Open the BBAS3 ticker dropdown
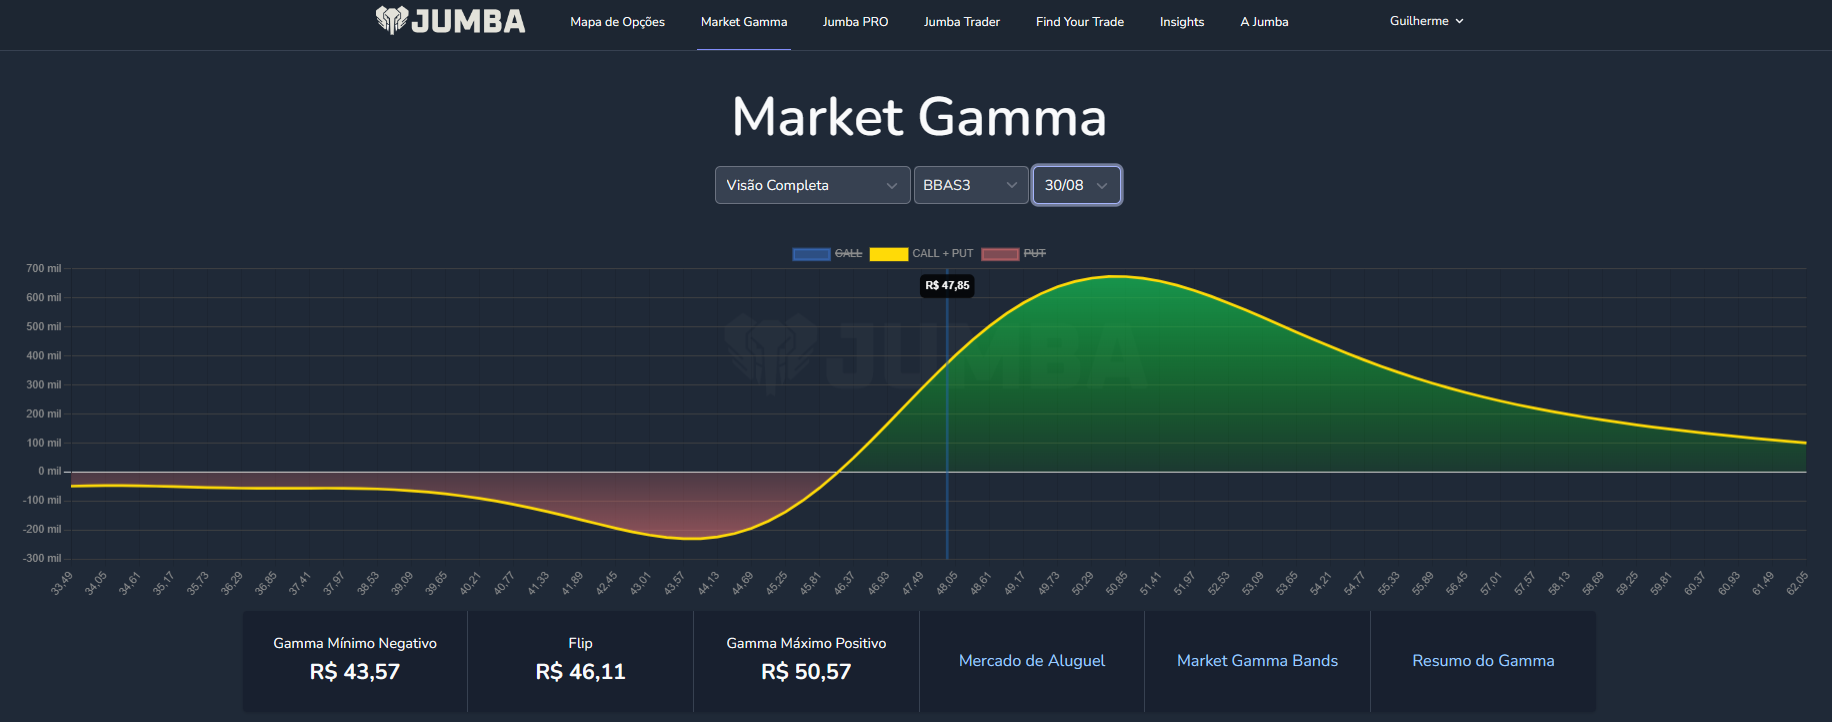This screenshot has width=1832, height=722. click(970, 185)
